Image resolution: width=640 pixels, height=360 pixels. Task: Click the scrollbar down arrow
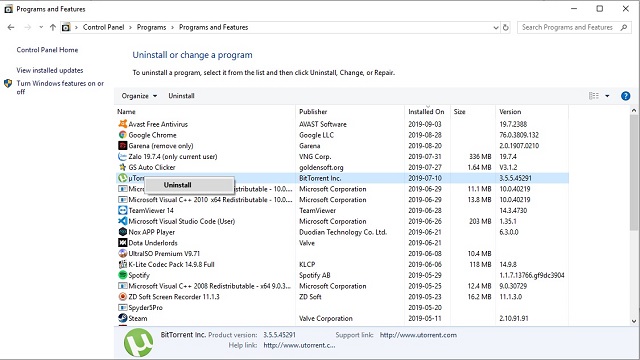(634, 321)
